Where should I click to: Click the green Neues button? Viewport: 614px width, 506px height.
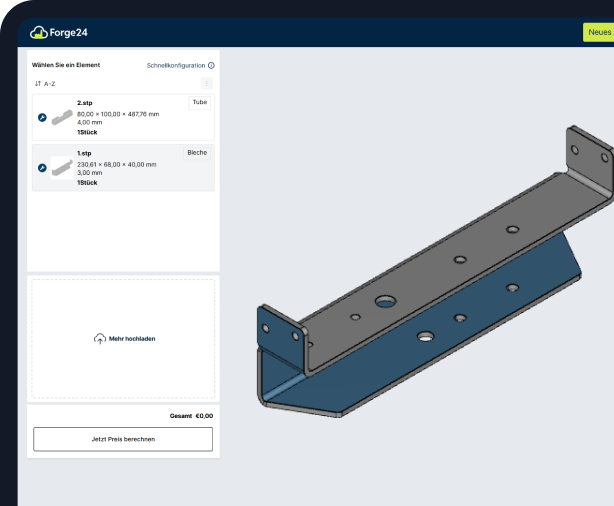599,32
